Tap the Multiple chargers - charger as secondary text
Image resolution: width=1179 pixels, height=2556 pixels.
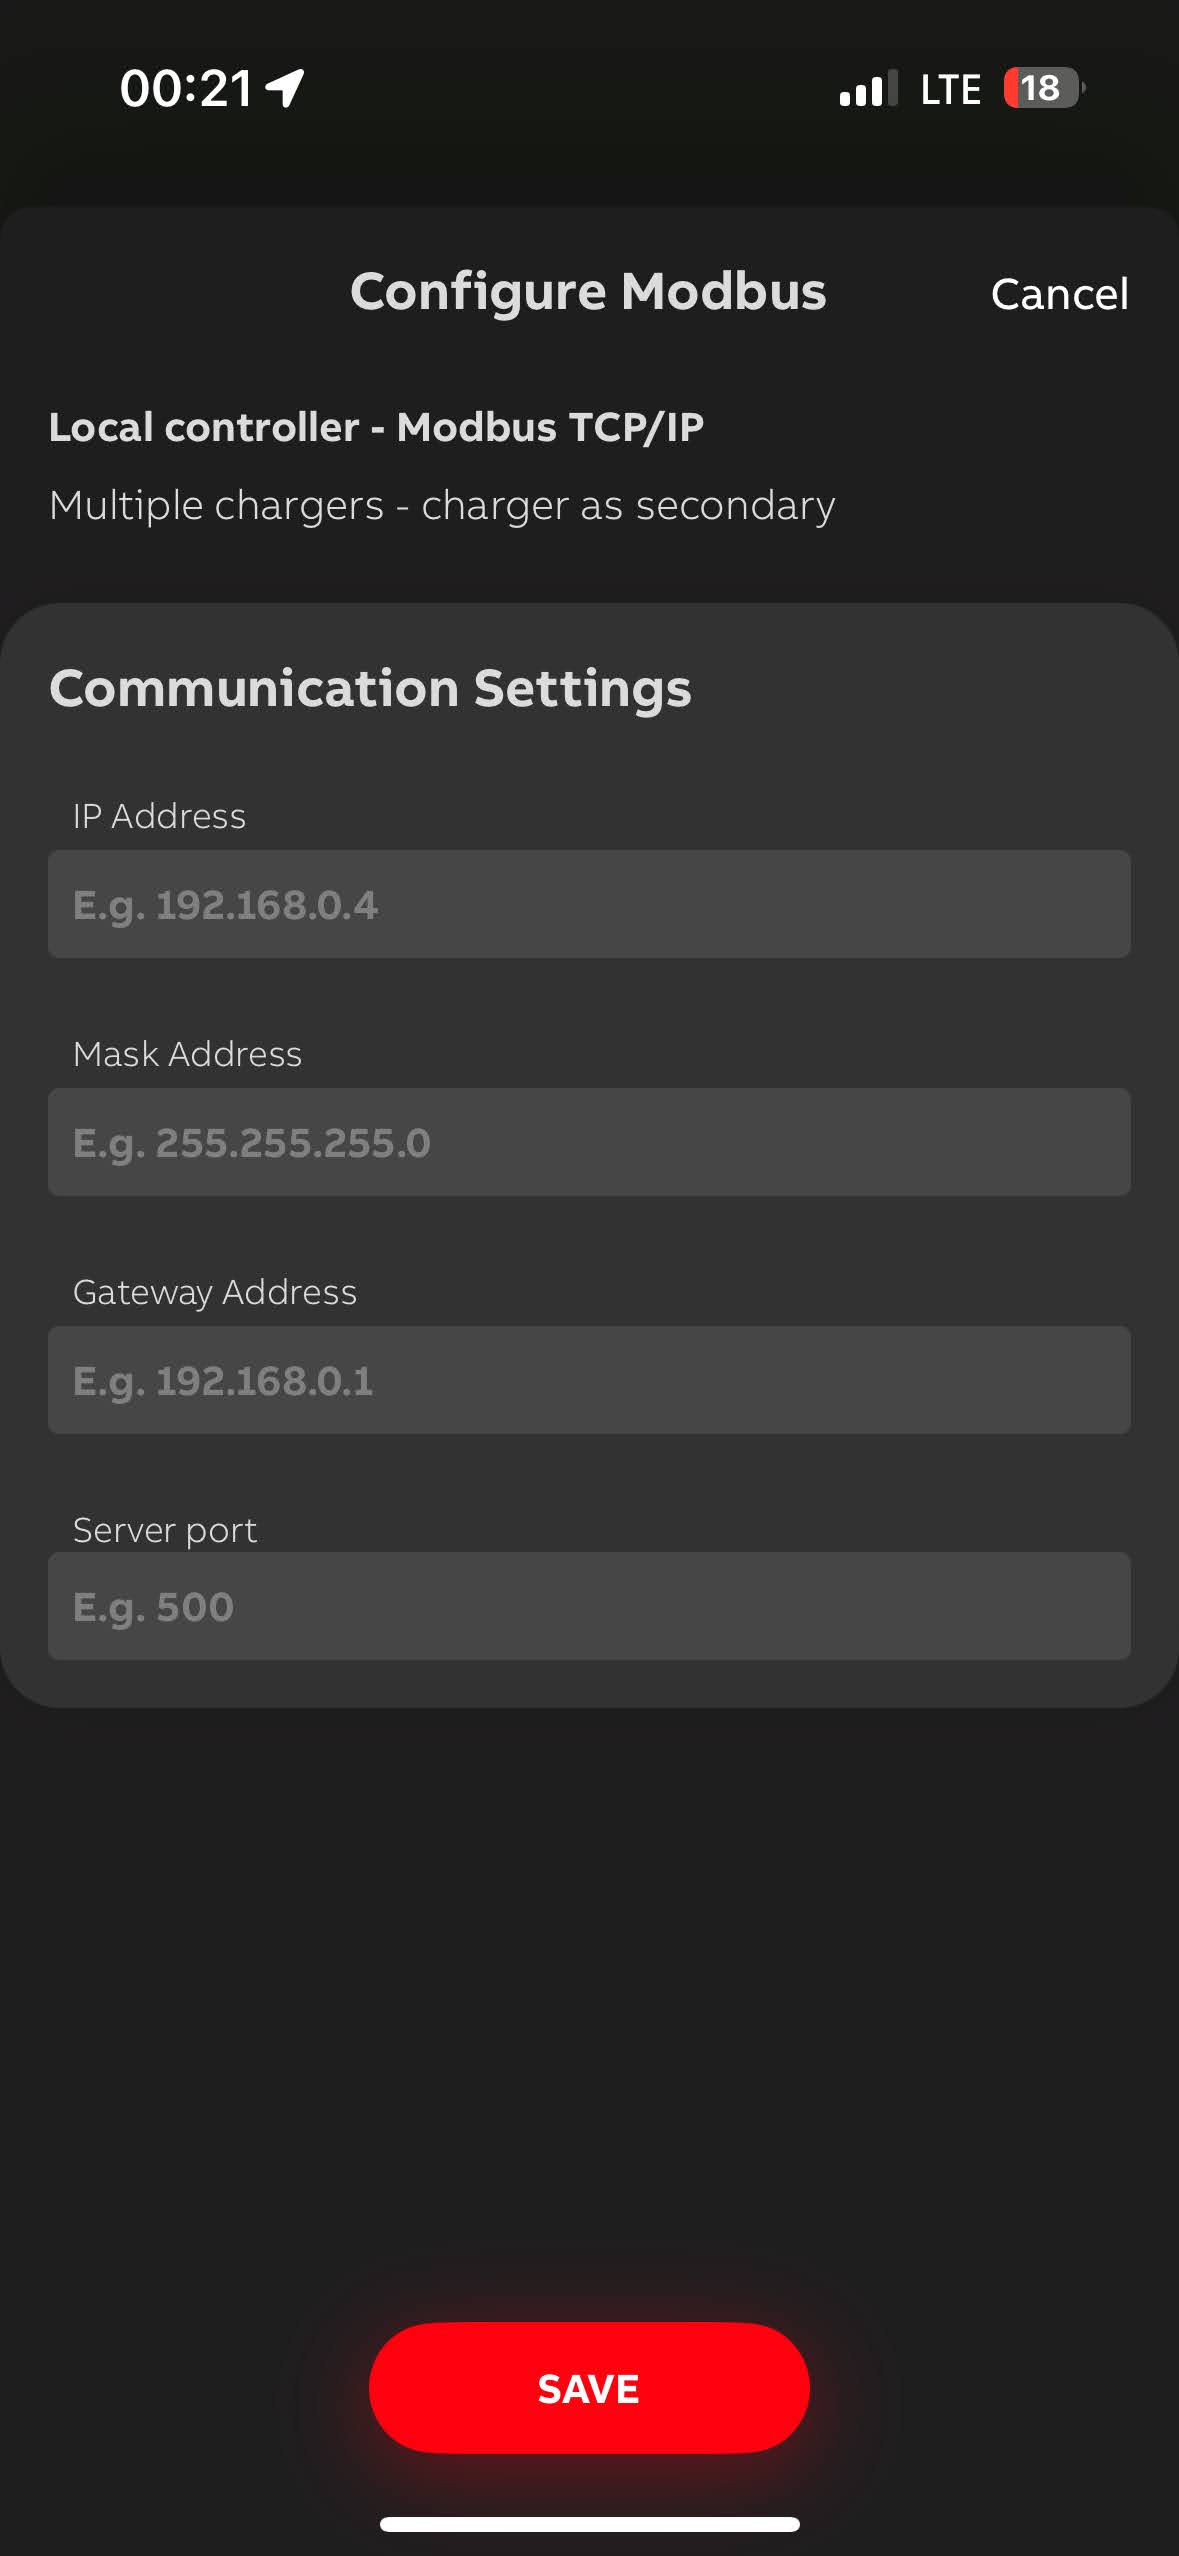click(x=442, y=506)
